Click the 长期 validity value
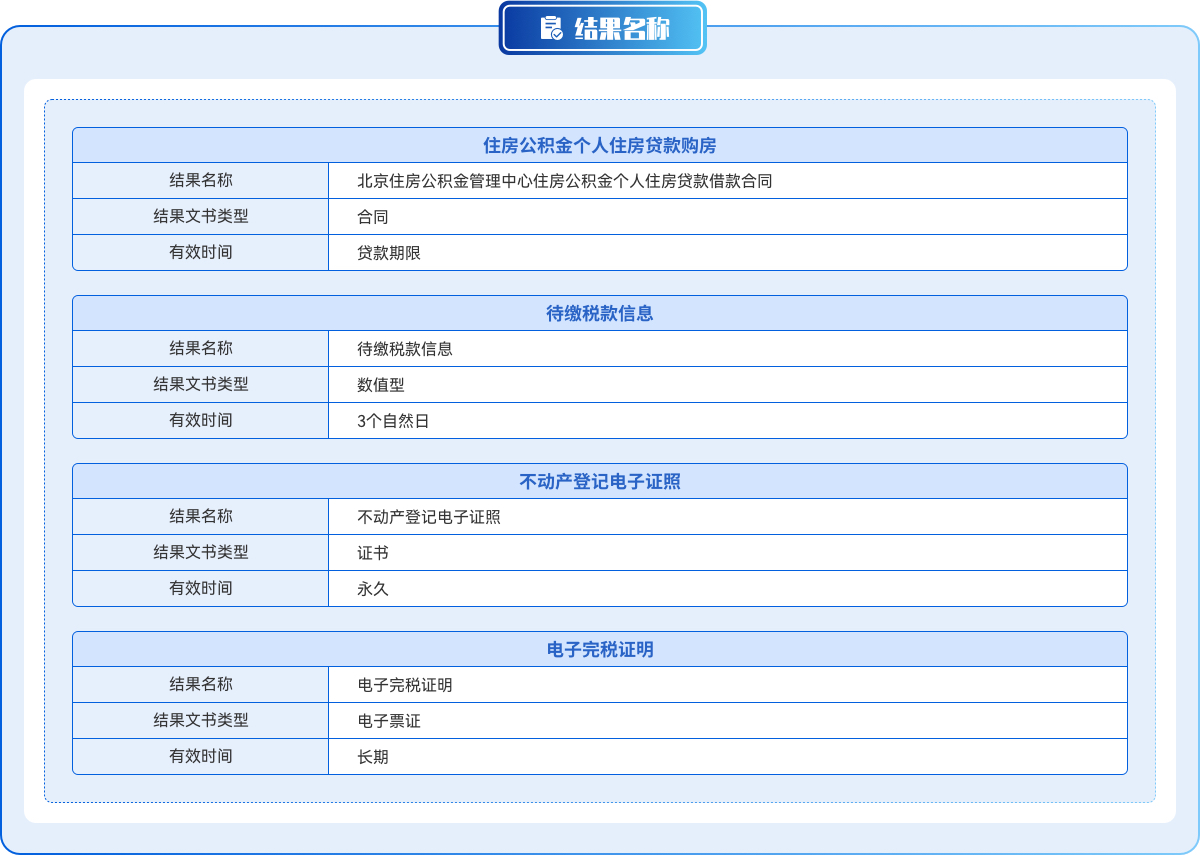This screenshot has height=855, width=1200. (373, 757)
